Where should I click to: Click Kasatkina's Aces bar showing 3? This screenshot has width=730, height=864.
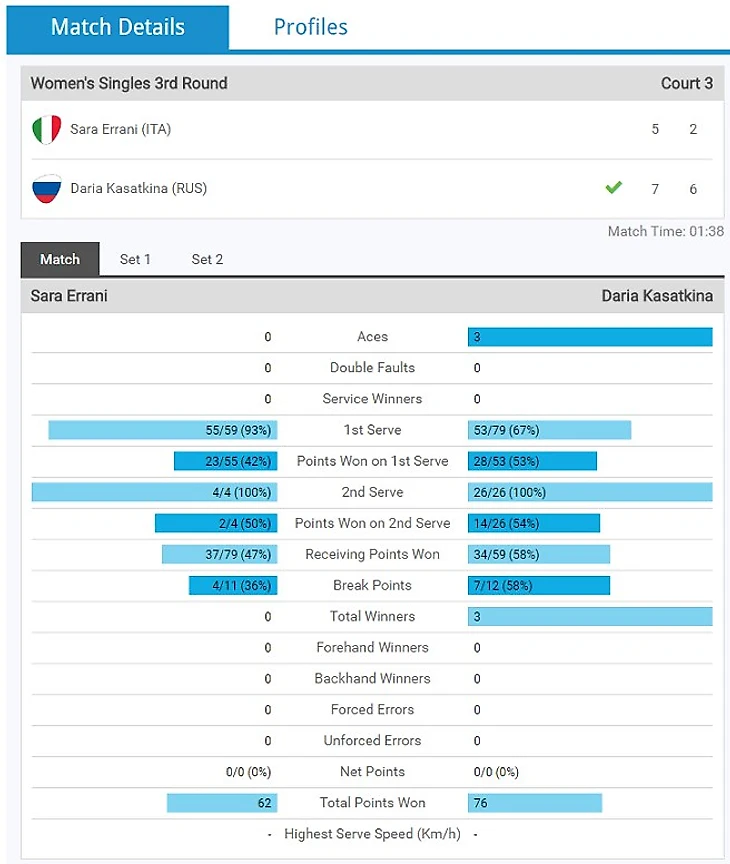[x=590, y=337]
